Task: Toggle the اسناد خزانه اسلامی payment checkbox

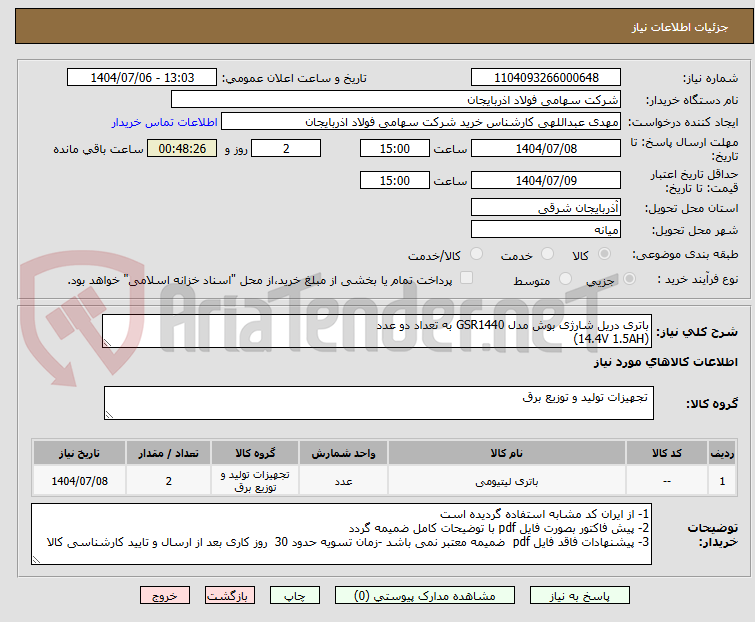Action: (x=466, y=278)
